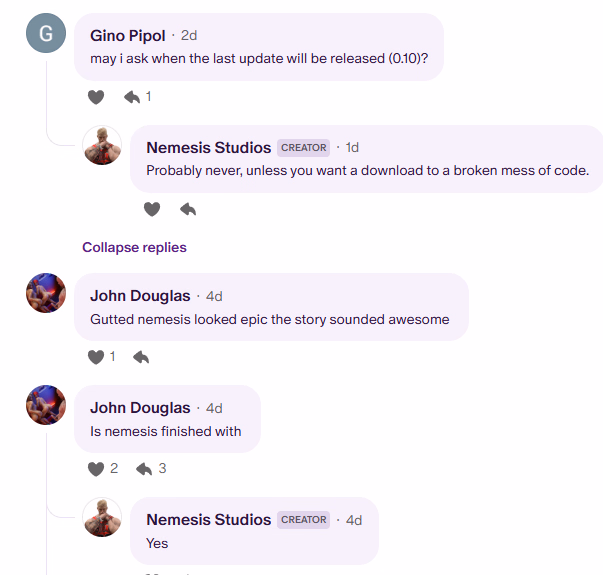Open John Douglas name on "Gutted nemesis" comment
This screenshot has height=575, width=603.
point(140,296)
